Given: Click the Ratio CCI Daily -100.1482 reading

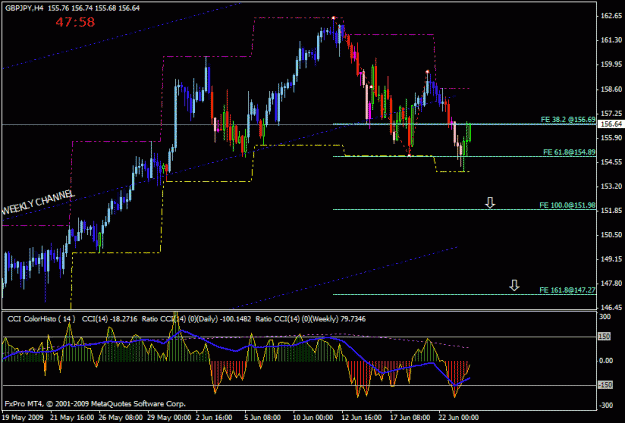Looking at the screenshot, I should click(197, 319).
